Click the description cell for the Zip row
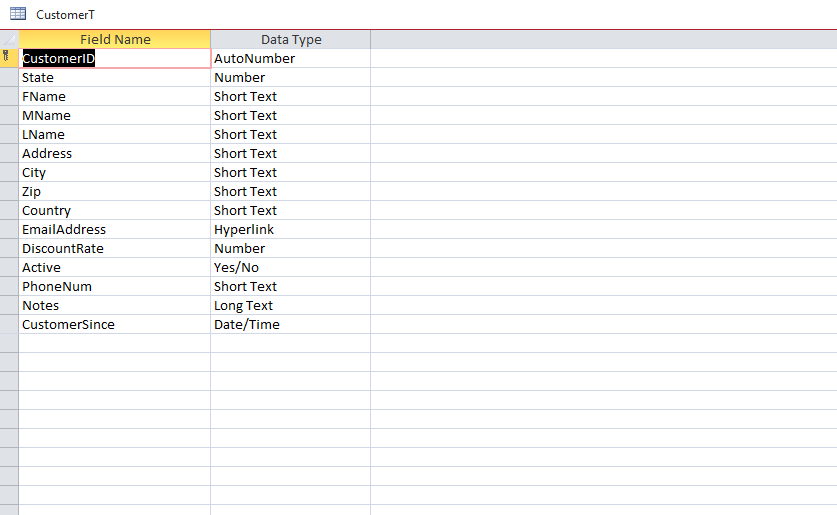 coord(604,192)
